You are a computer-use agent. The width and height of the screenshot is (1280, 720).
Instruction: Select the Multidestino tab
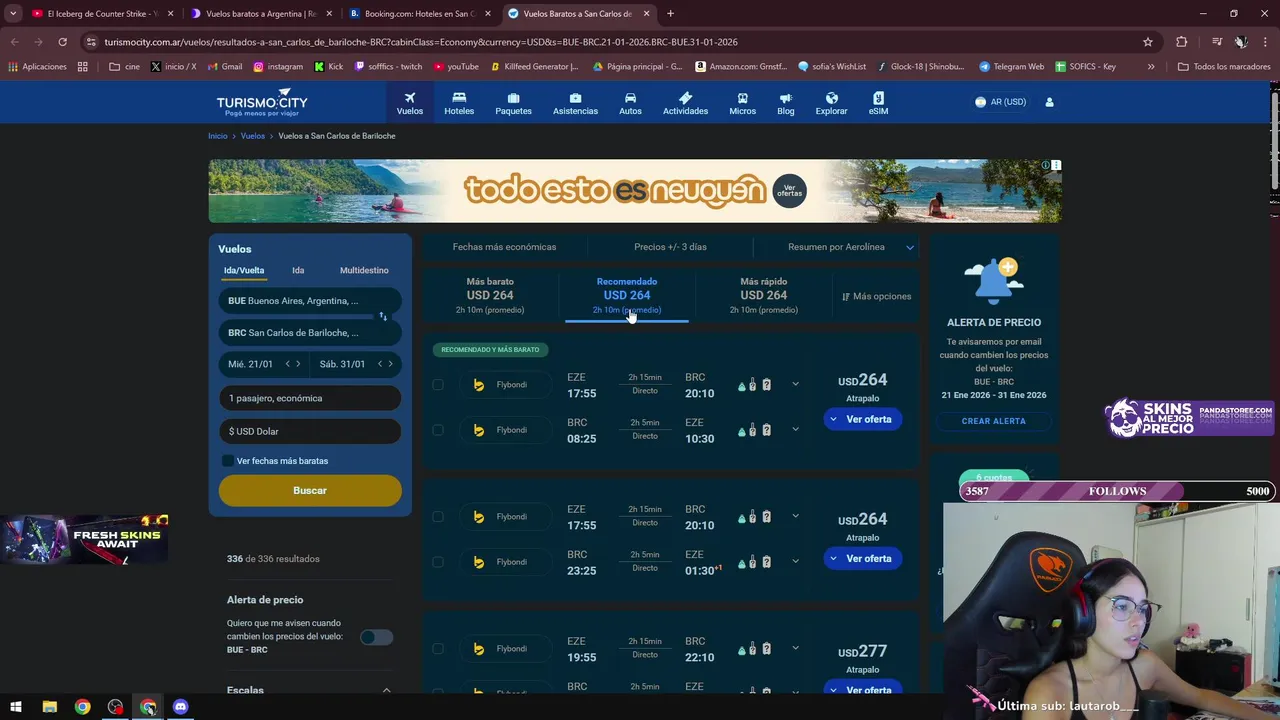point(364,271)
